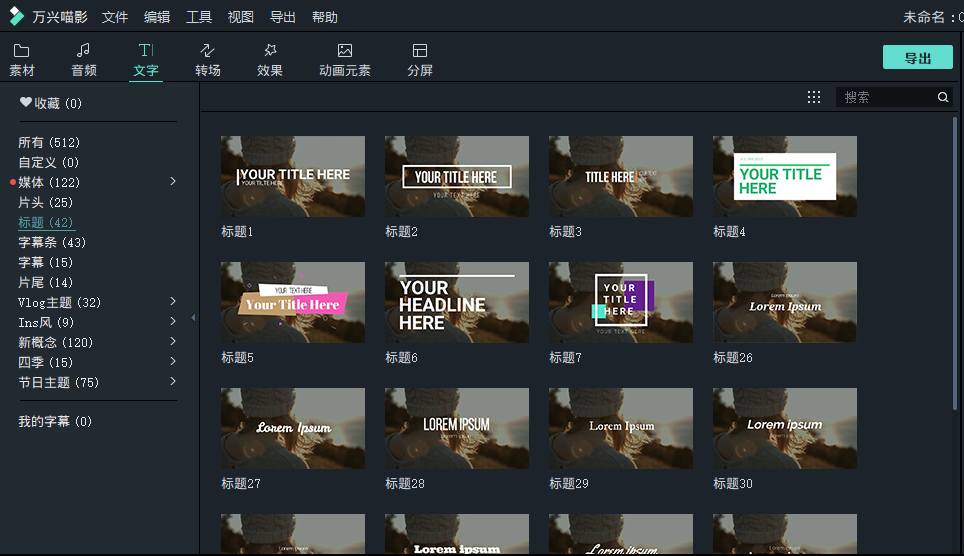Viewport: 964px width, 556px height.
Task: Click into the 搜索 search field
Action: pos(885,97)
